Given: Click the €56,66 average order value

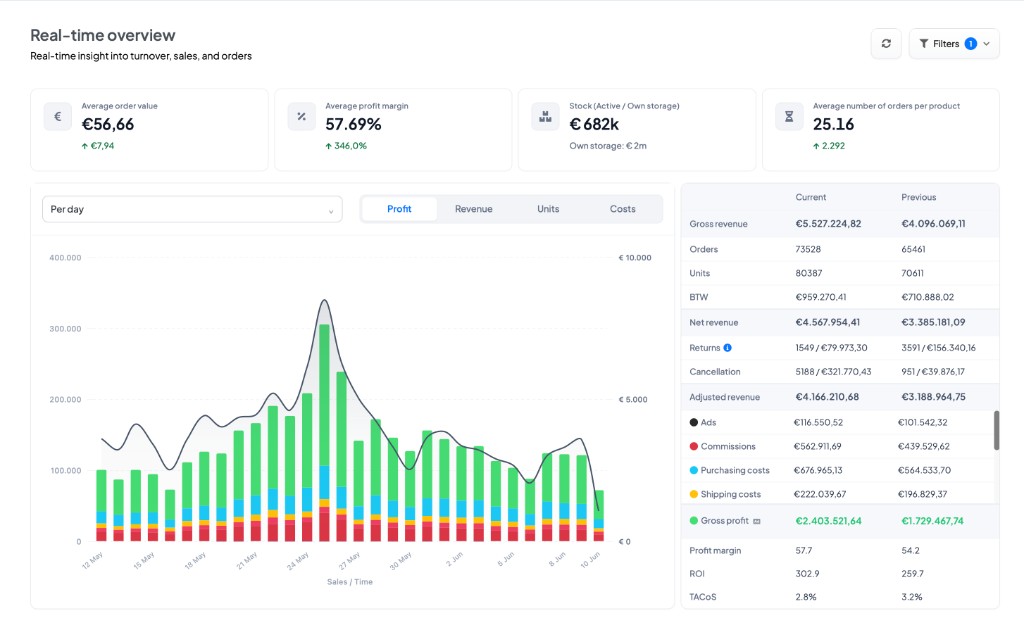Looking at the screenshot, I should (108, 124).
